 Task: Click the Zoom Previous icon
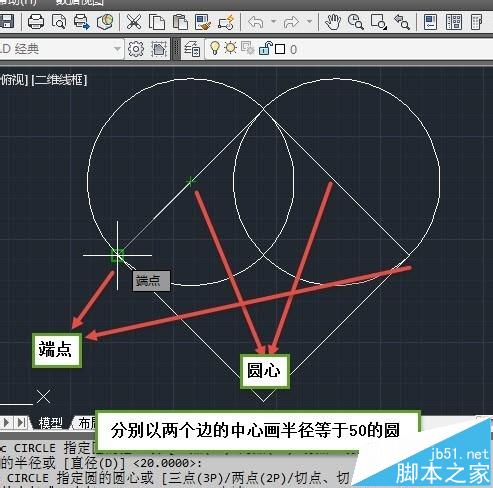(402, 22)
